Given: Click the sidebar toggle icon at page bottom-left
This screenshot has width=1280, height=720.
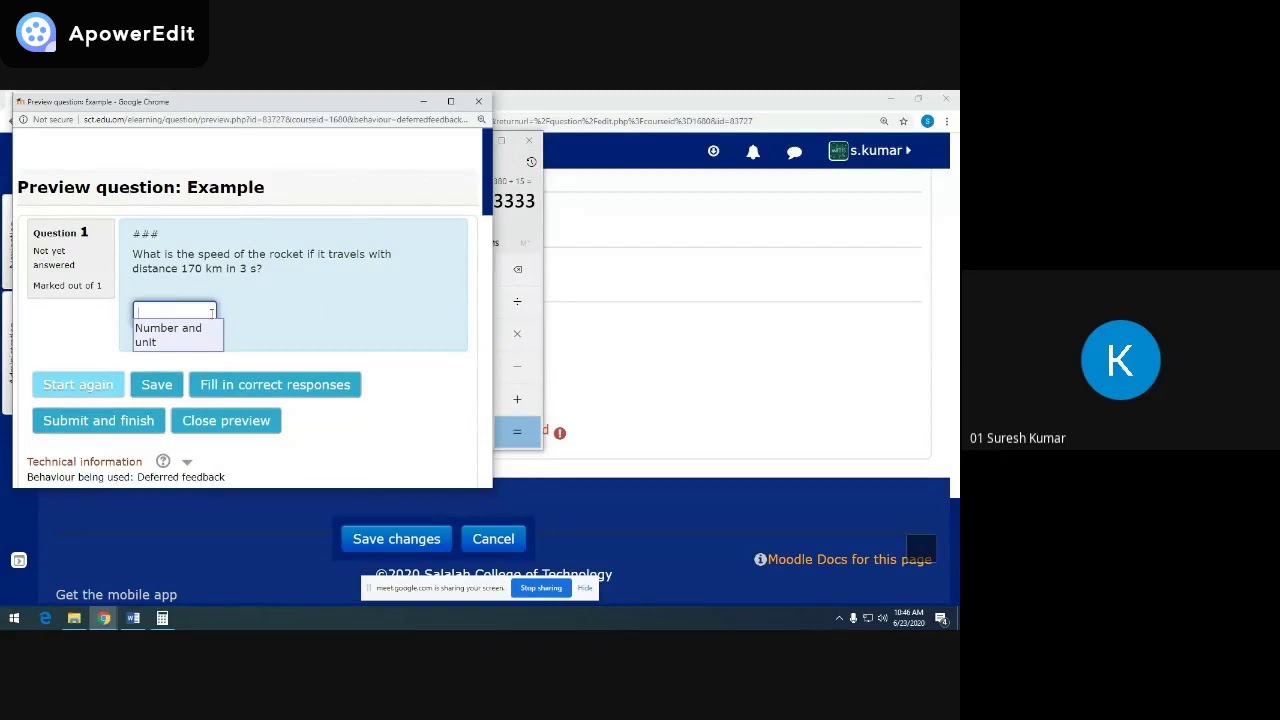Looking at the screenshot, I should pos(19,560).
